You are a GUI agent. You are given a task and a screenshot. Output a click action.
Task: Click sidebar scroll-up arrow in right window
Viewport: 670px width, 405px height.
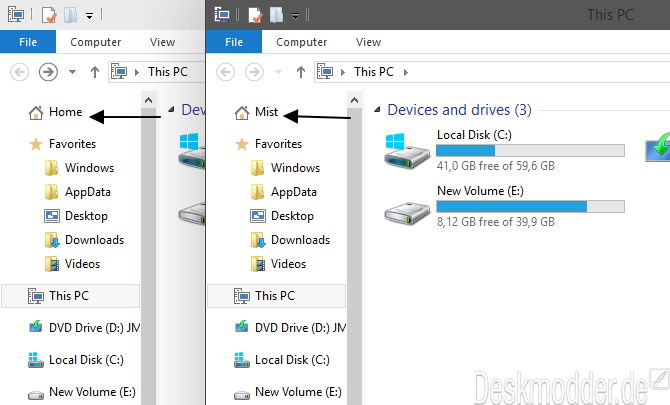354,100
